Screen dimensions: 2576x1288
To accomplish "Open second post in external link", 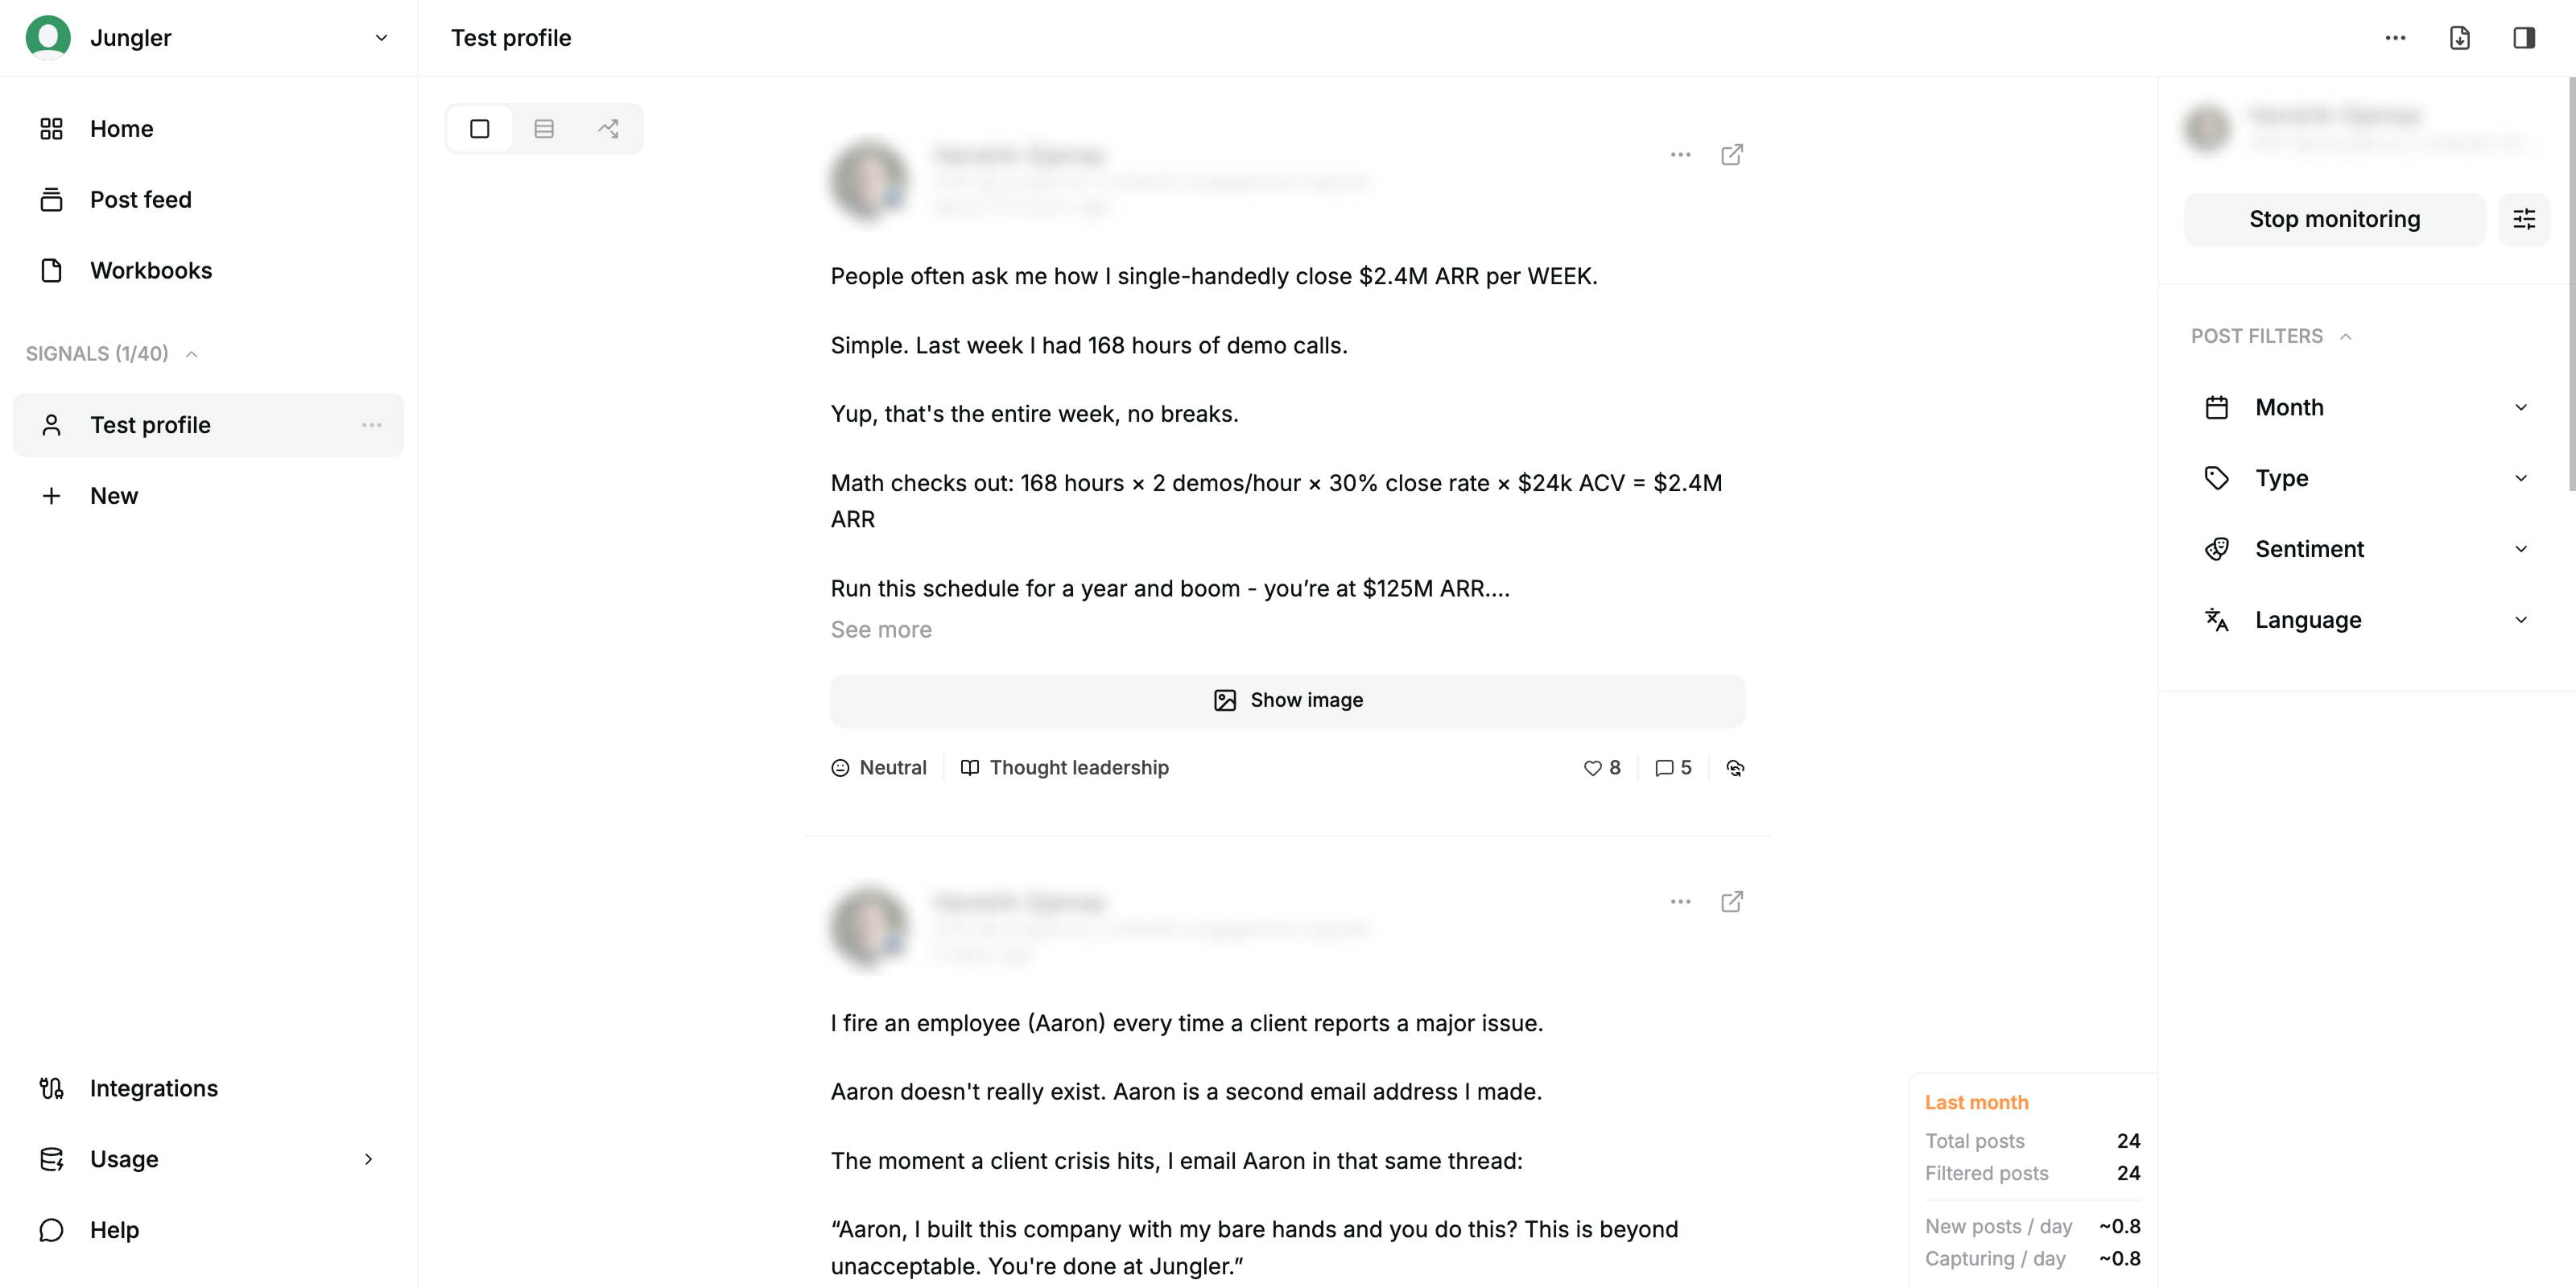I will [1732, 902].
